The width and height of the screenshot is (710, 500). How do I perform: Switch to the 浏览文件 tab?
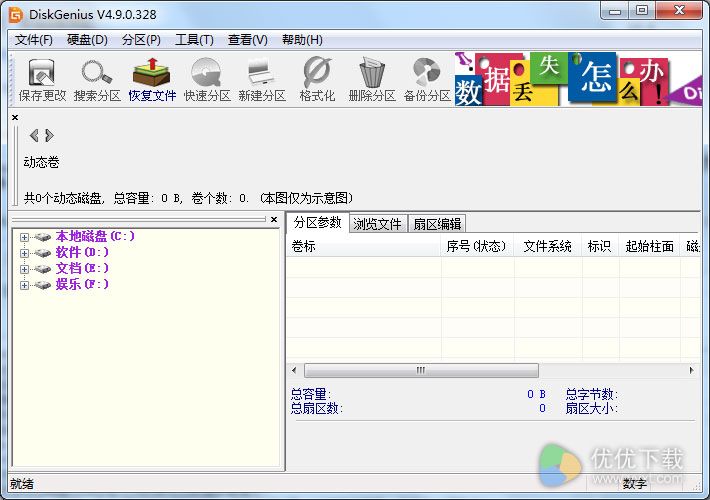coord(378,224)
